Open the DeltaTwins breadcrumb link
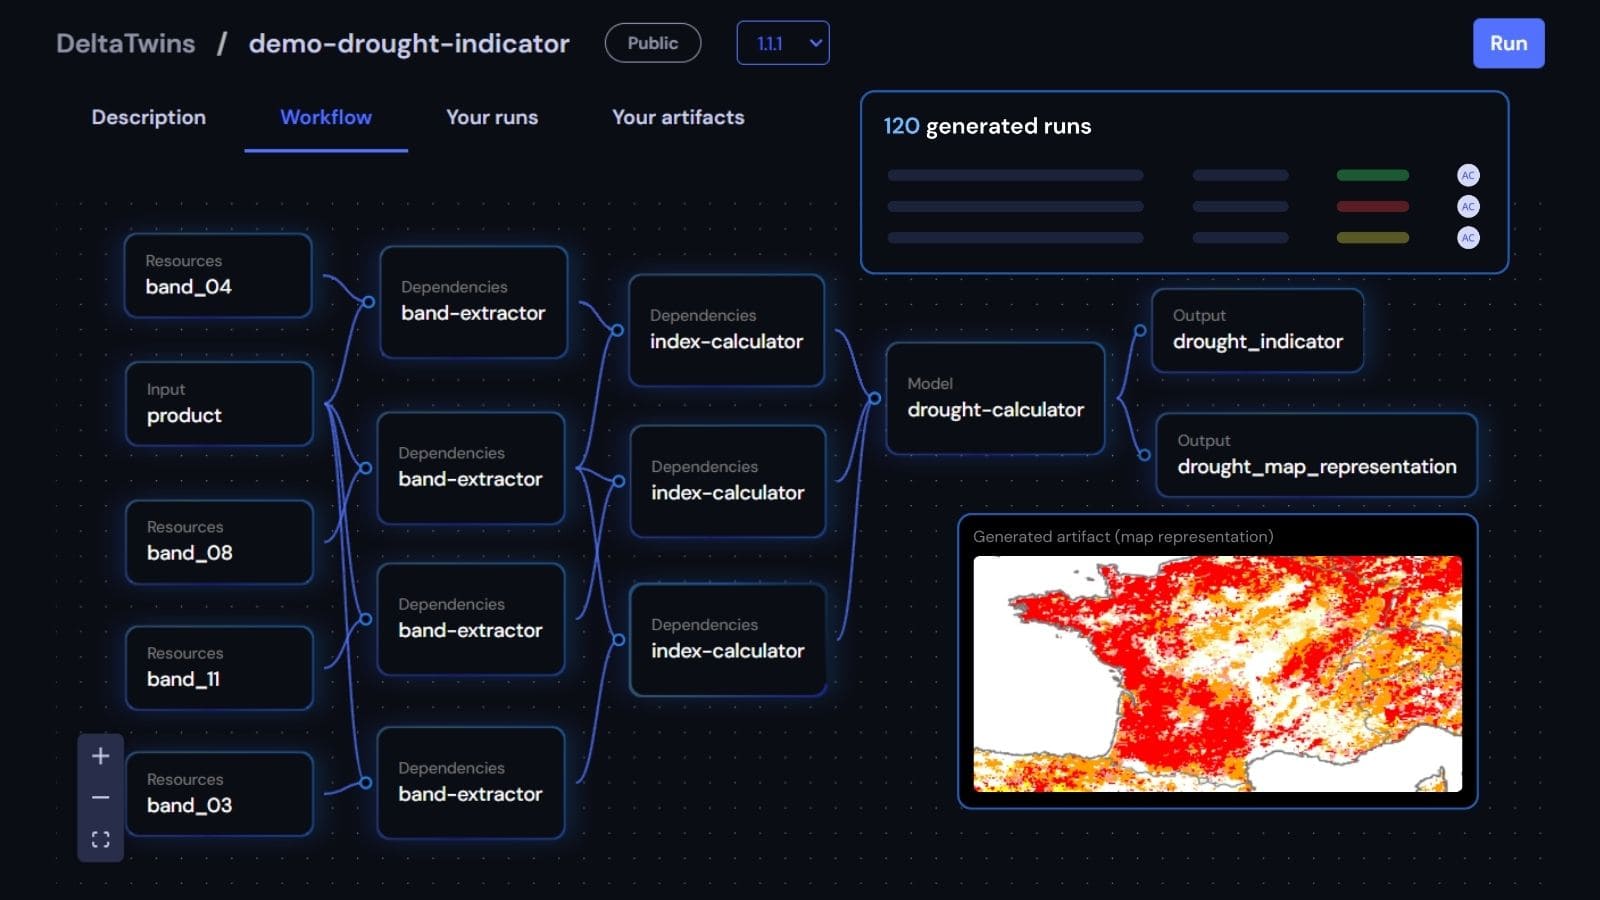The image size is (1600, 900). (125, 44)
